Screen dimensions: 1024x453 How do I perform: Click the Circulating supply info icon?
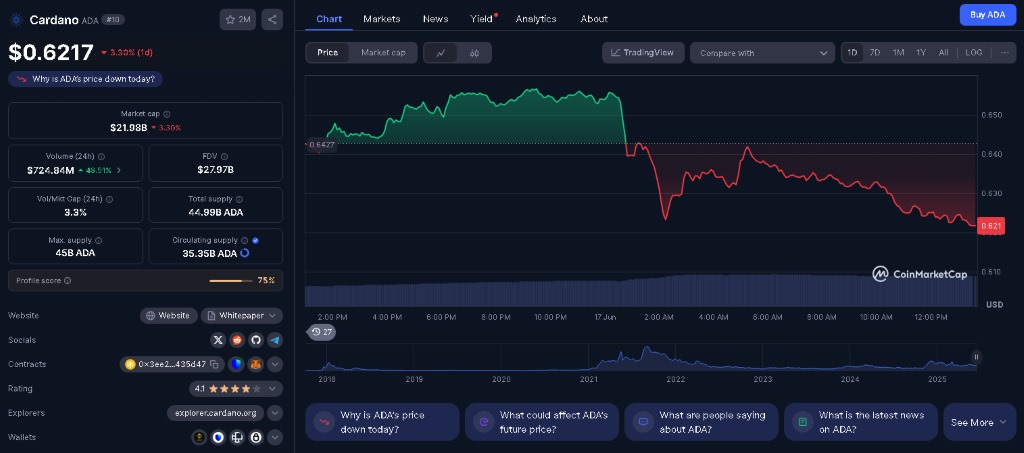coord(244,240)
